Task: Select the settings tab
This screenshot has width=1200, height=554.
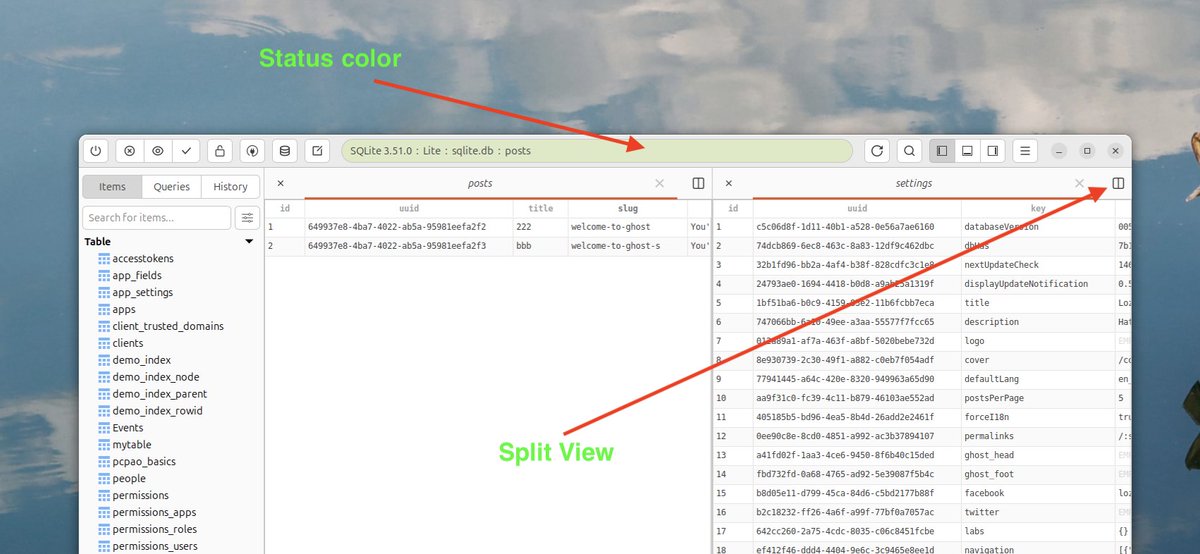Action: coord(914,184)
